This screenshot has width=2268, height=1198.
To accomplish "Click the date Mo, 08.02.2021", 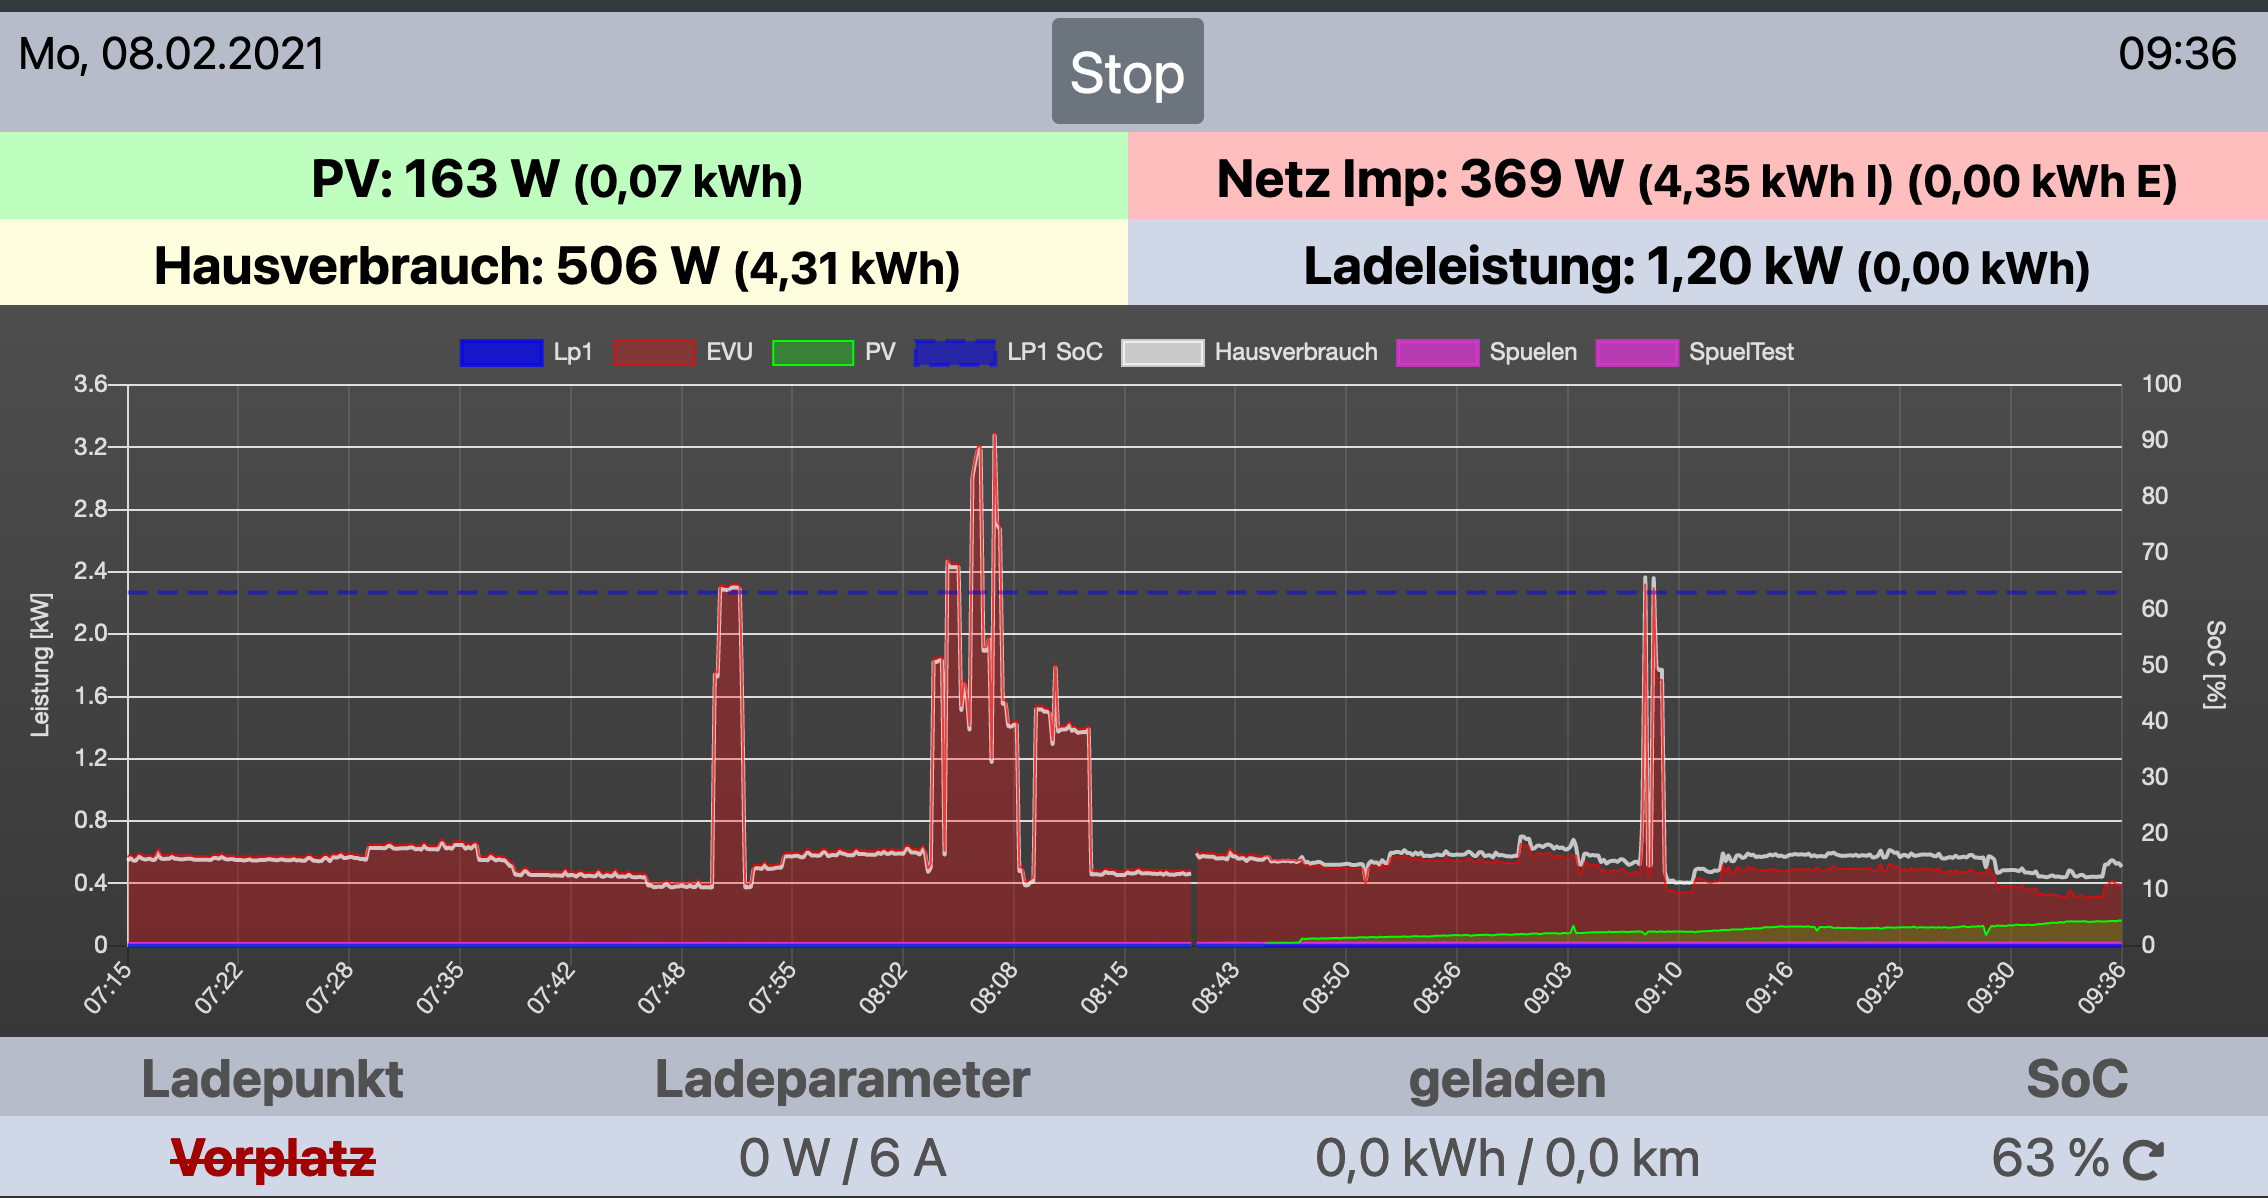I will click(172, 54).
